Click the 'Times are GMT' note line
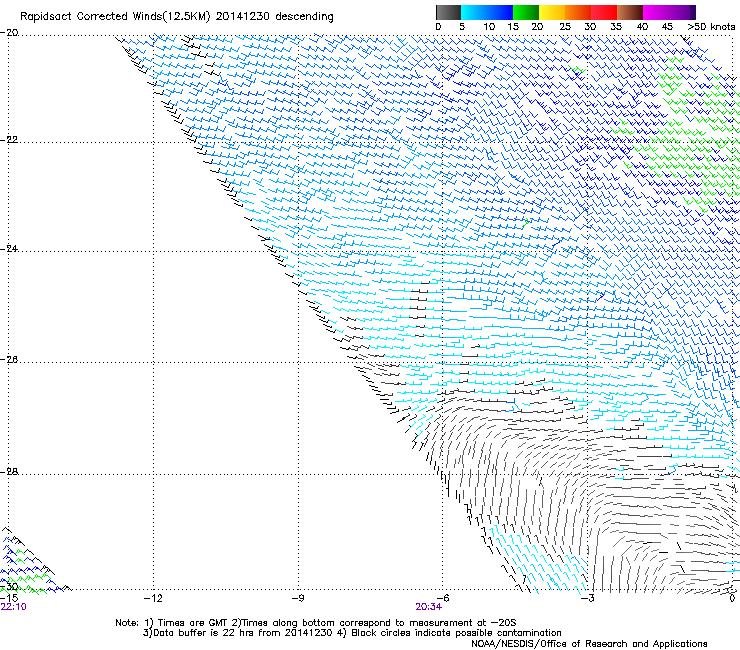The width and height of the screenshot is (740, 650). (315, 623)
